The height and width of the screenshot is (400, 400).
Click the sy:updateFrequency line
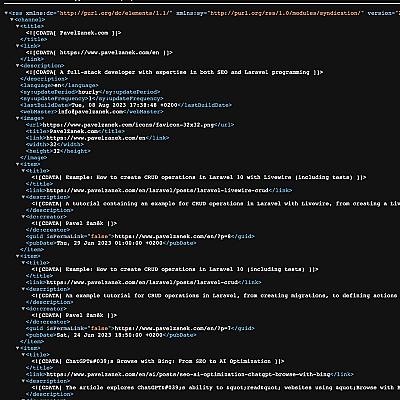click(x=92, y=99)
